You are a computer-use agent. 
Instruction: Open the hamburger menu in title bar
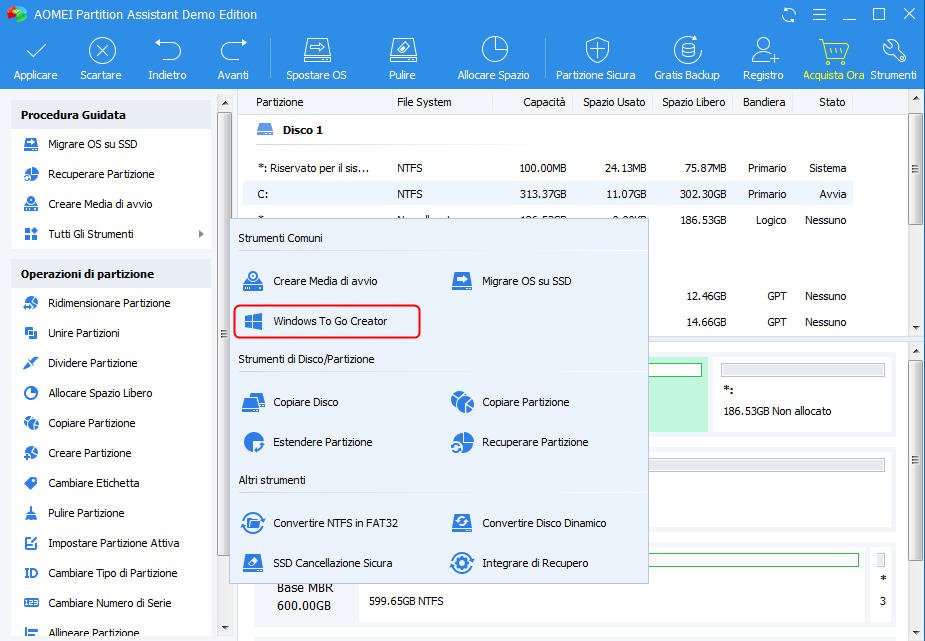[x=819, y=15]
